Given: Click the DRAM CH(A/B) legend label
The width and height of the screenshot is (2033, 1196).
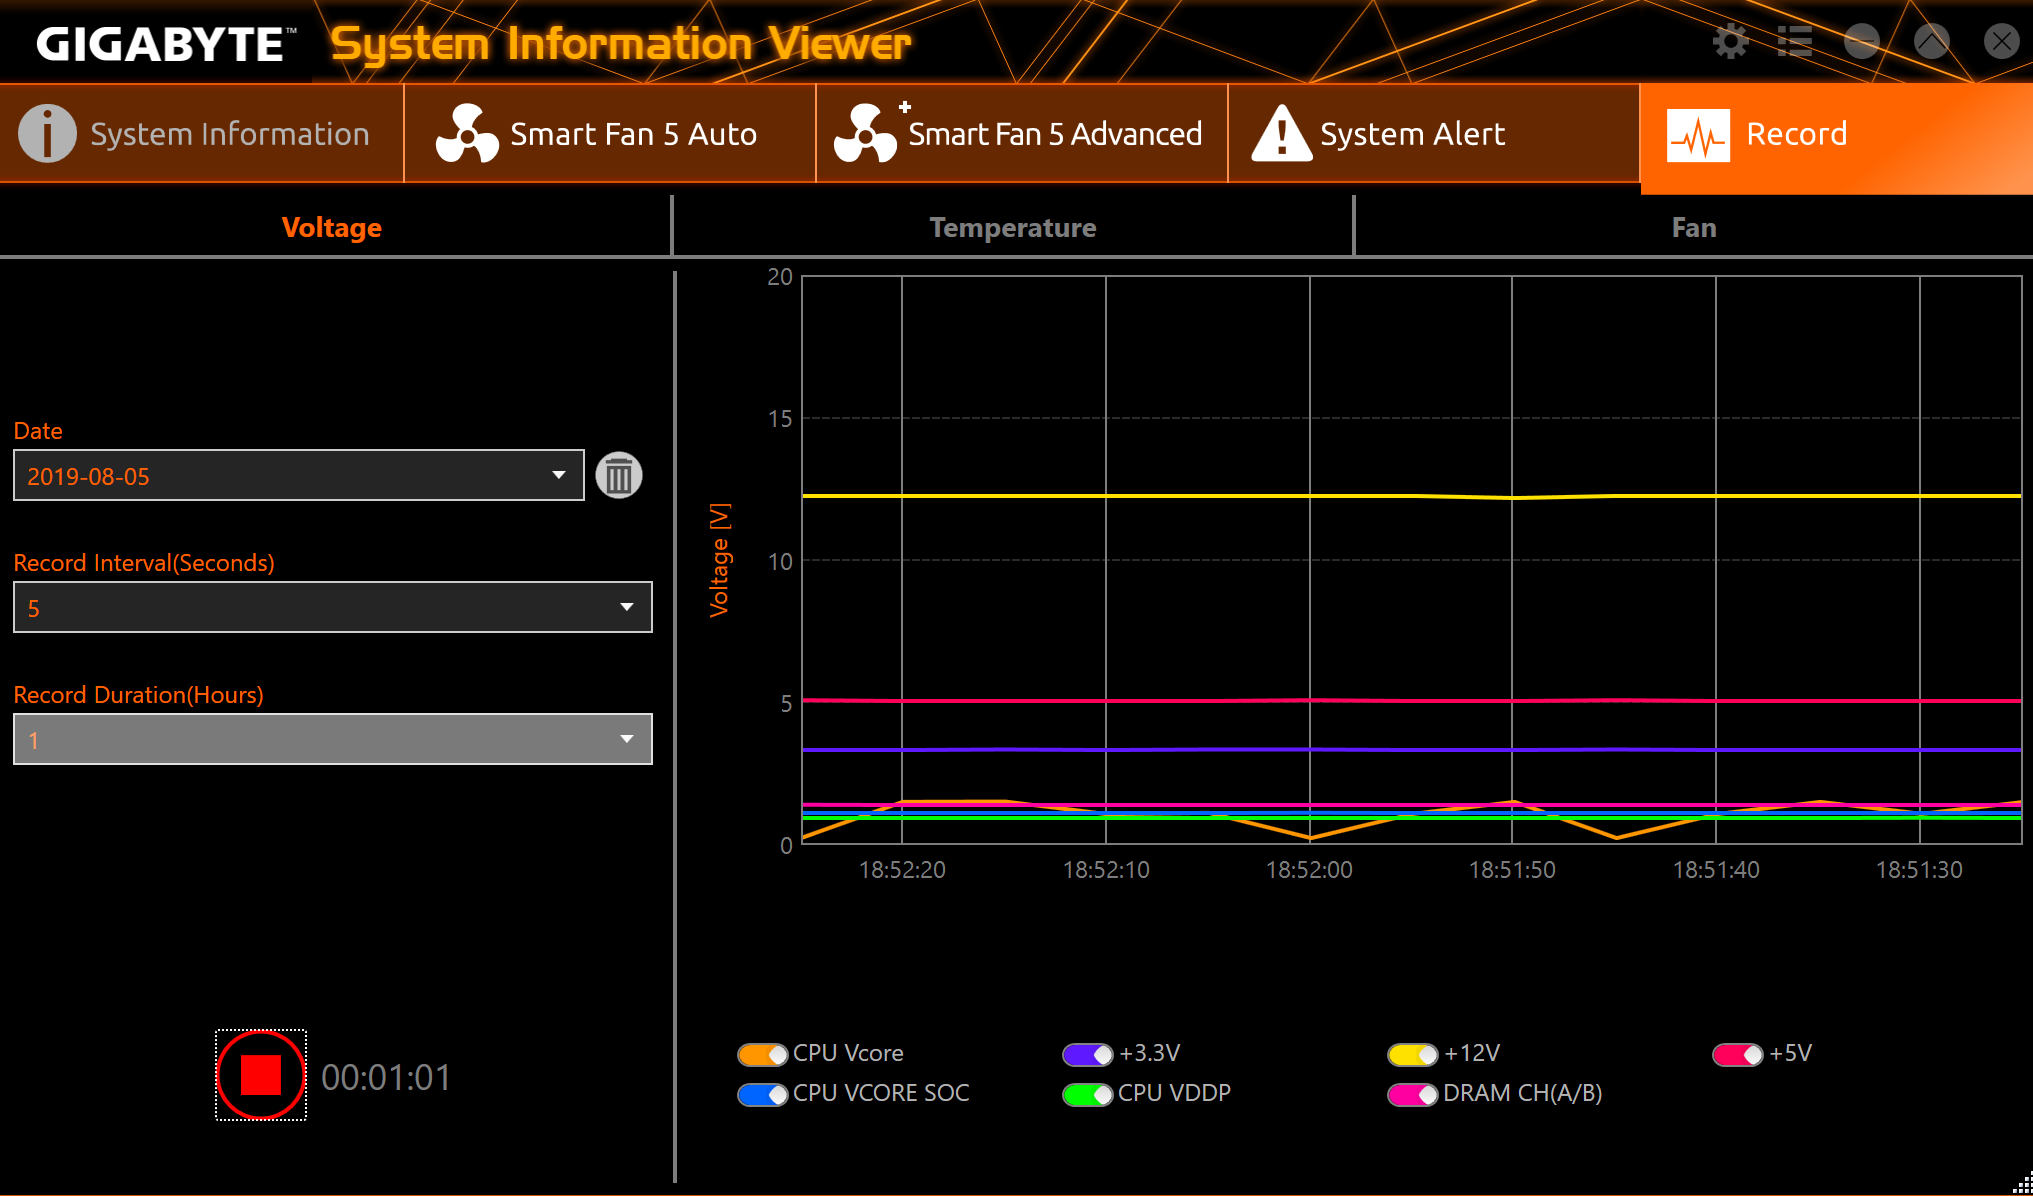Looking at the screenshot, I should coord(1522,1093).
